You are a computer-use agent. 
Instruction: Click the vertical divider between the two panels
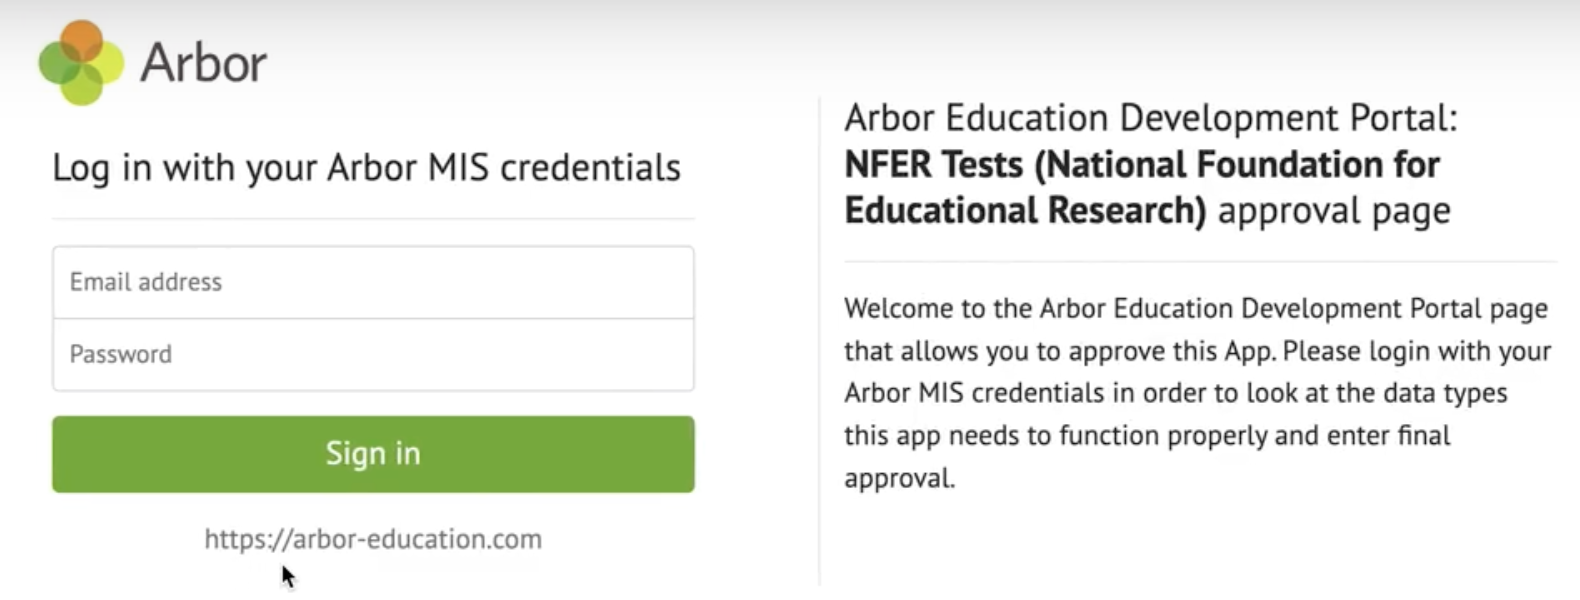point(819,340)
